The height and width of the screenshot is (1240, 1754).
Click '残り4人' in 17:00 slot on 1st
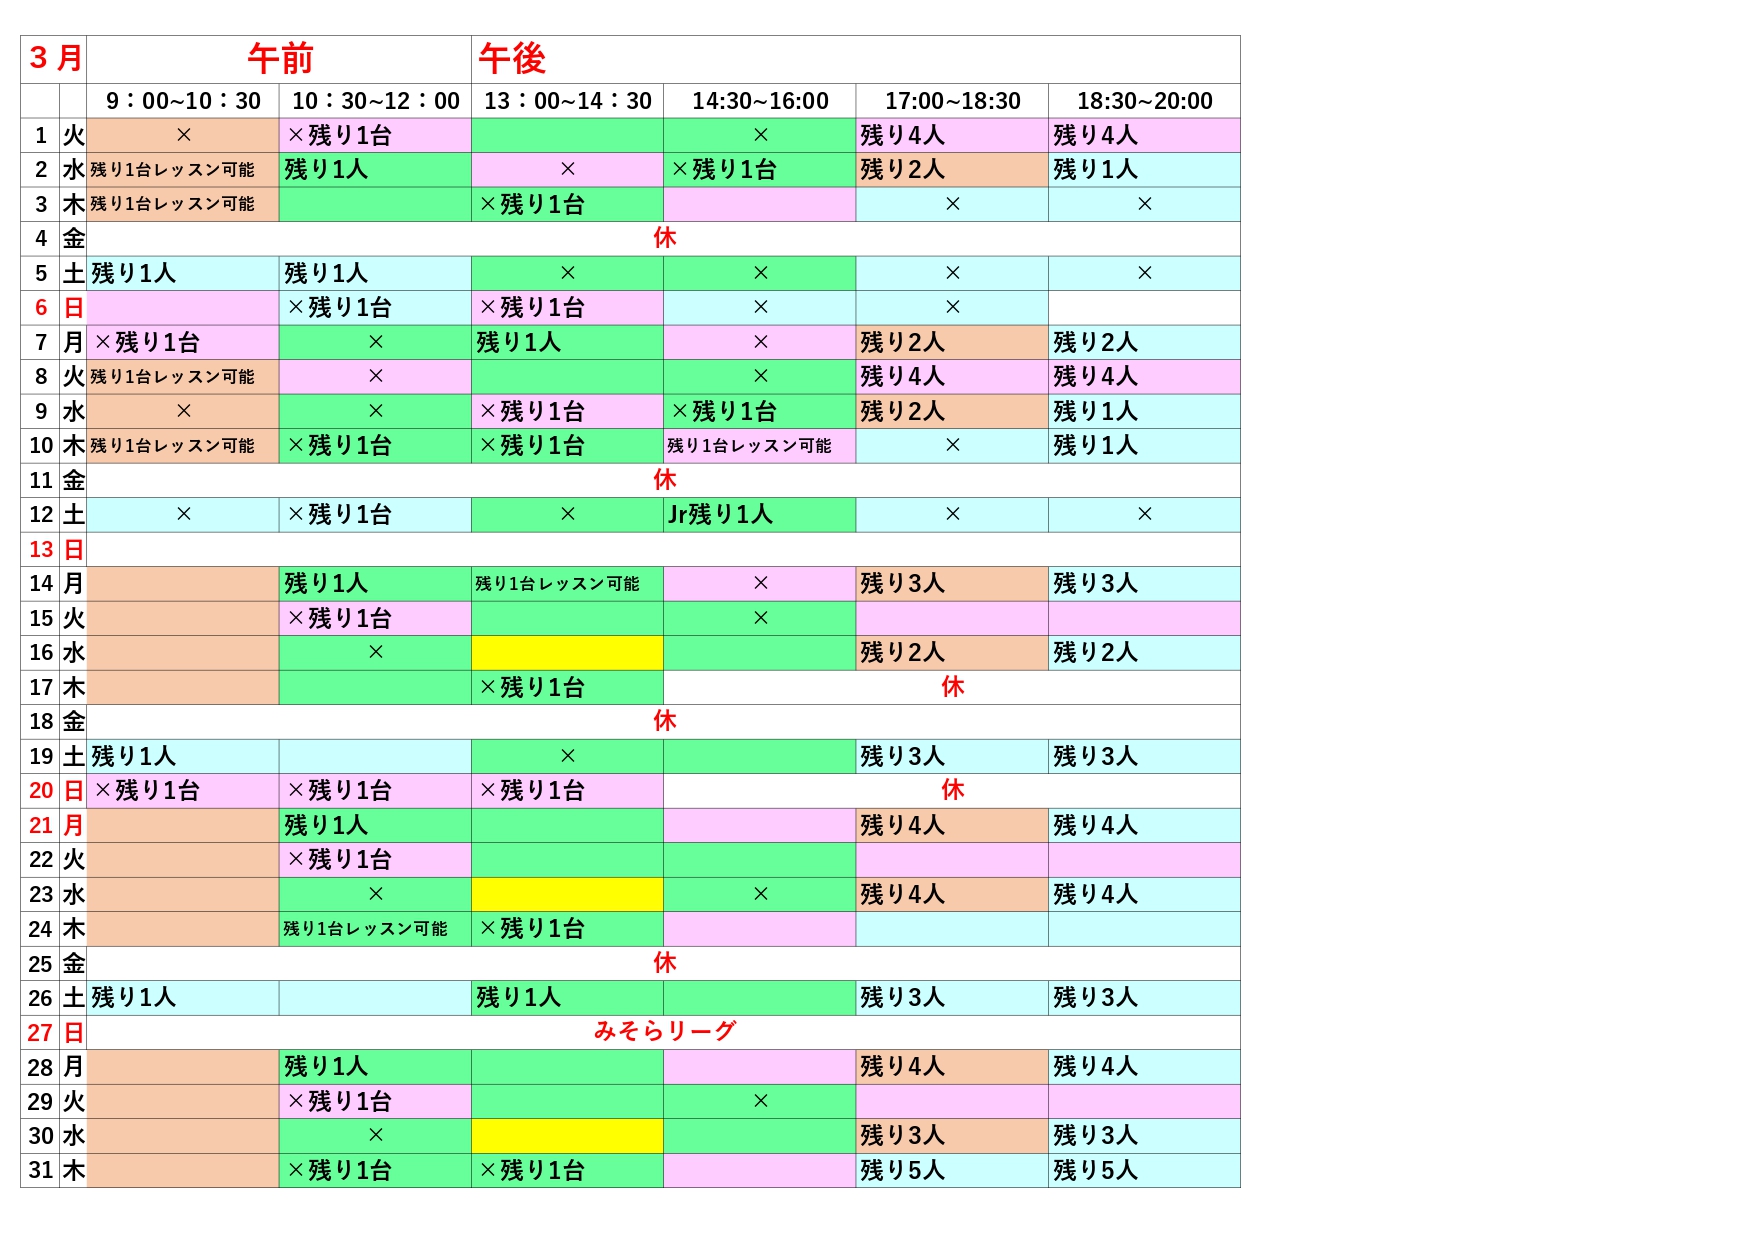(902, 135)
